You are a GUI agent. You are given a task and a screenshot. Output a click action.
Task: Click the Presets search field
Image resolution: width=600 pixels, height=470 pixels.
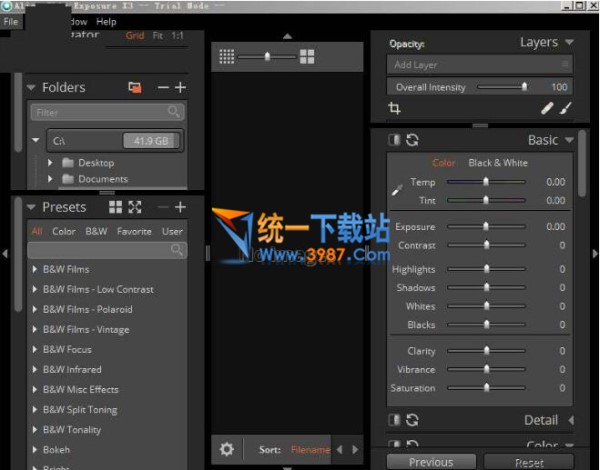(x=108, y=250)
